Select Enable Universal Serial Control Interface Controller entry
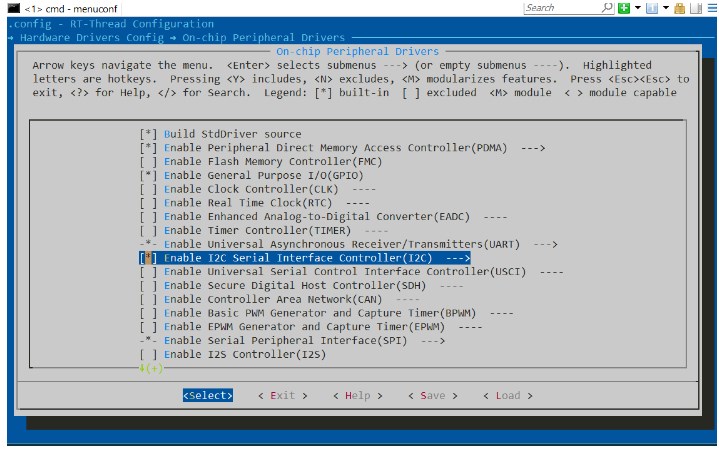 click(x=345, y=272)
